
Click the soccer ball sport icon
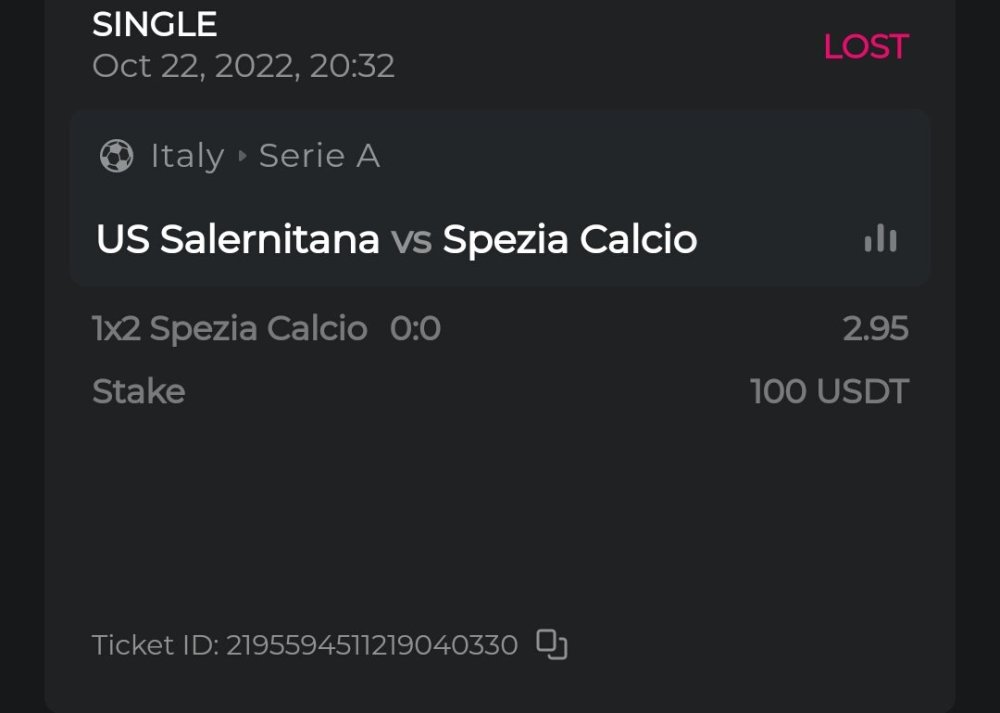(x=117, y=156)
